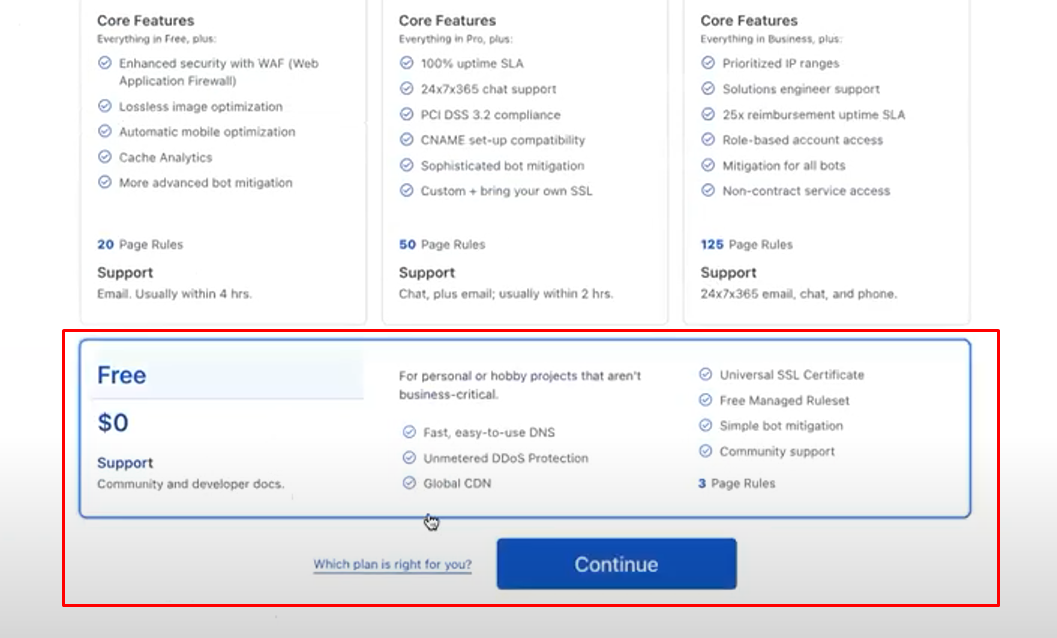Click the checkmark beside Lossless image optimization
Image resolution: width=1057 pixels, height=638 pixels.
click(105, 106)
